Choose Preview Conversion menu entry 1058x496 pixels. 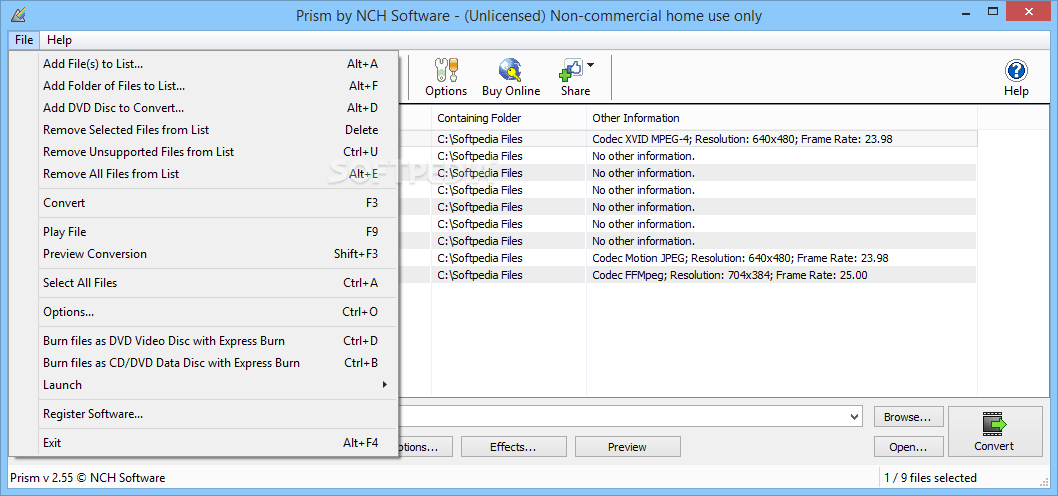click(204, 254)
